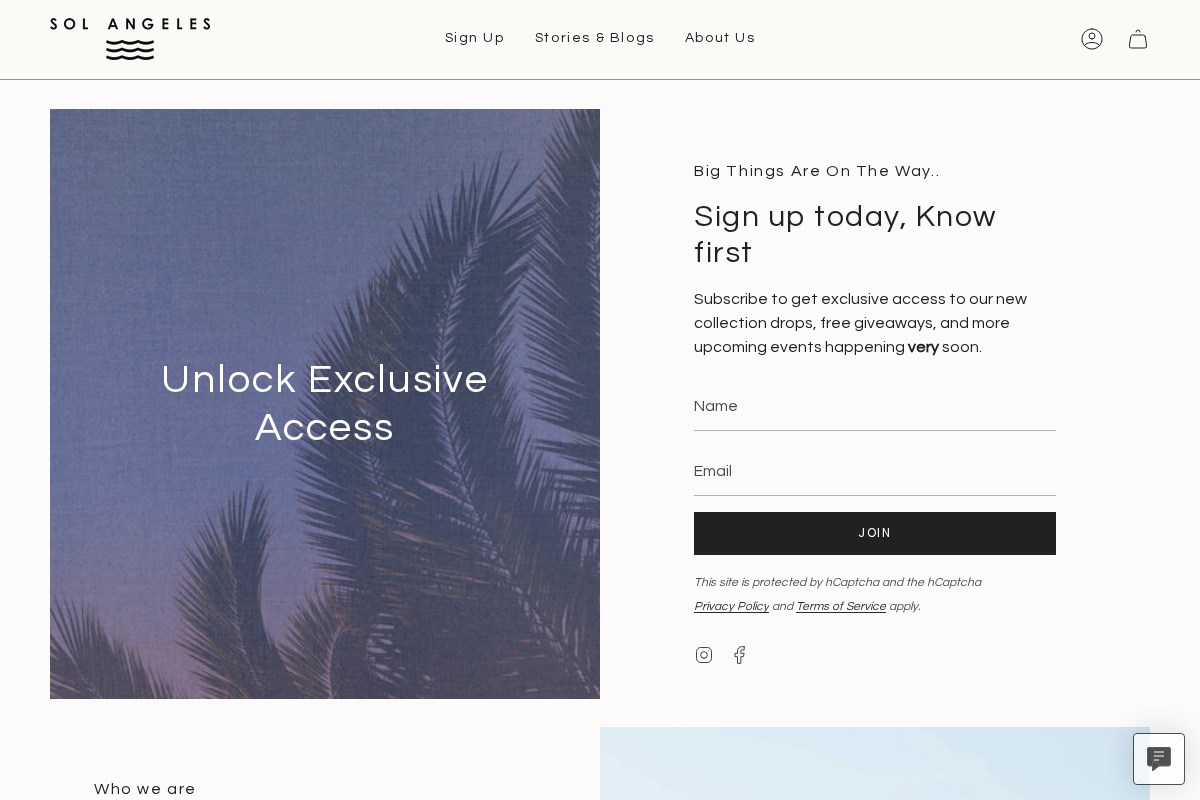Visit the Facebook social icon
Image resolution: width=1200 pixels, height=800 pixels.
click(740, 655)
